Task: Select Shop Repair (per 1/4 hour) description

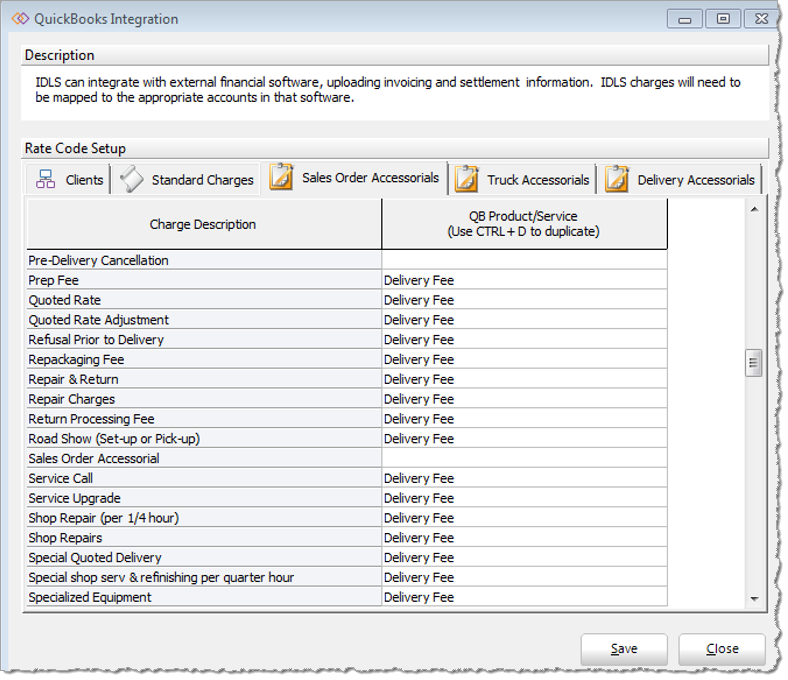Action: 204,518
